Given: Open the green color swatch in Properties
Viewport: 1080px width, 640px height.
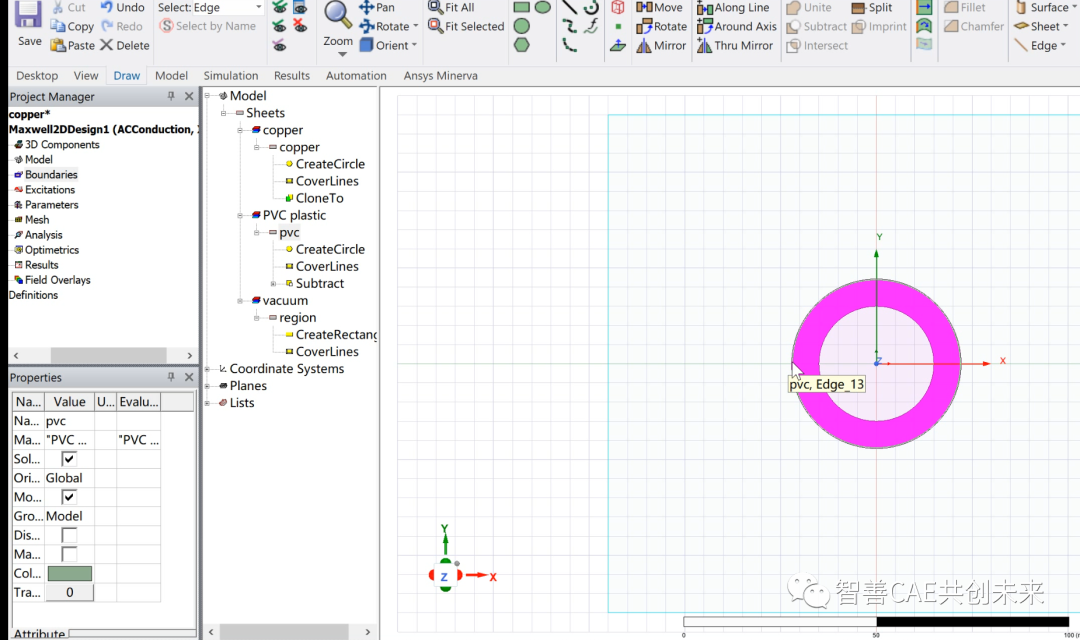Looking at the screenshot, I should (68, 573).
